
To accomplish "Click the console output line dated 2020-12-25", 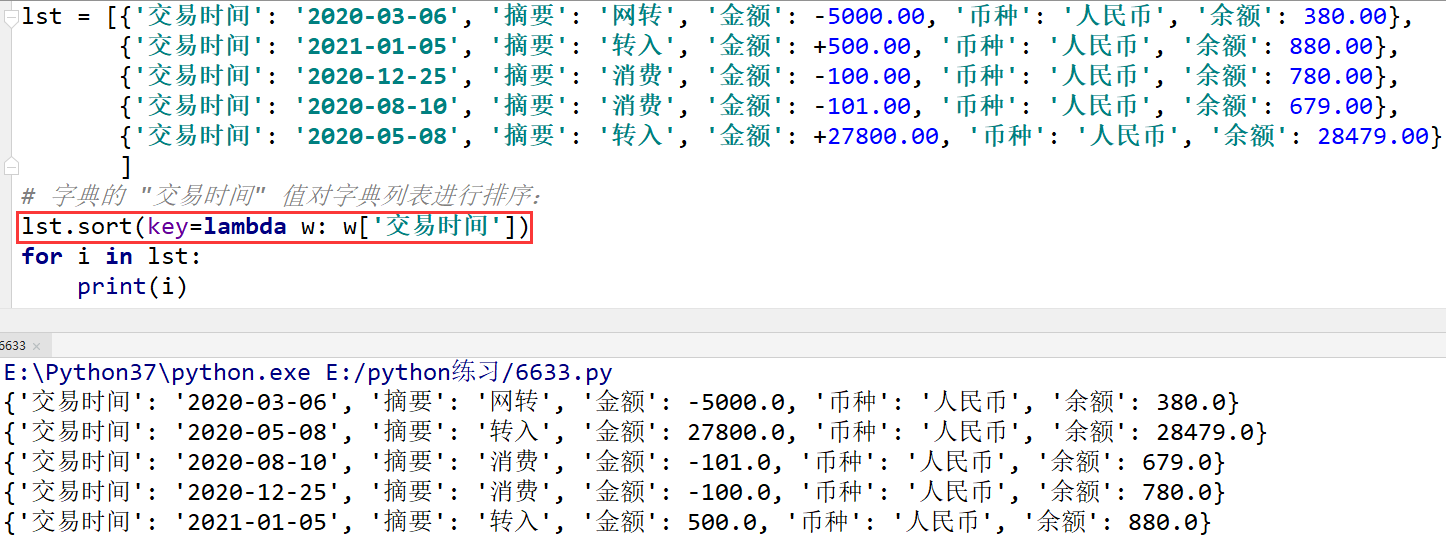I will click(x=614, y=492).
